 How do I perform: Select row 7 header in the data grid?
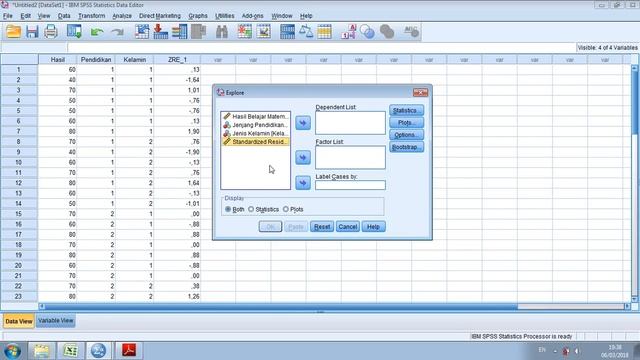(x=19, y=131)
